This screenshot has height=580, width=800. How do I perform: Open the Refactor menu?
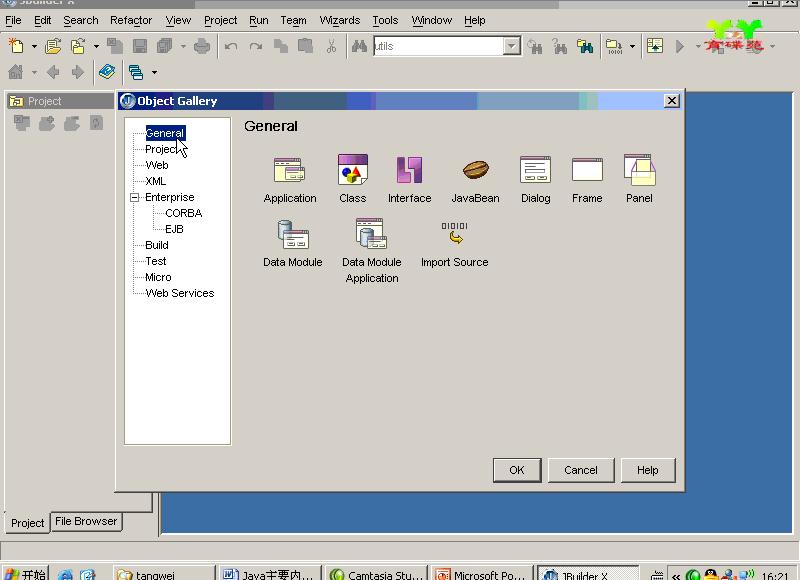(x=131, y=20)
